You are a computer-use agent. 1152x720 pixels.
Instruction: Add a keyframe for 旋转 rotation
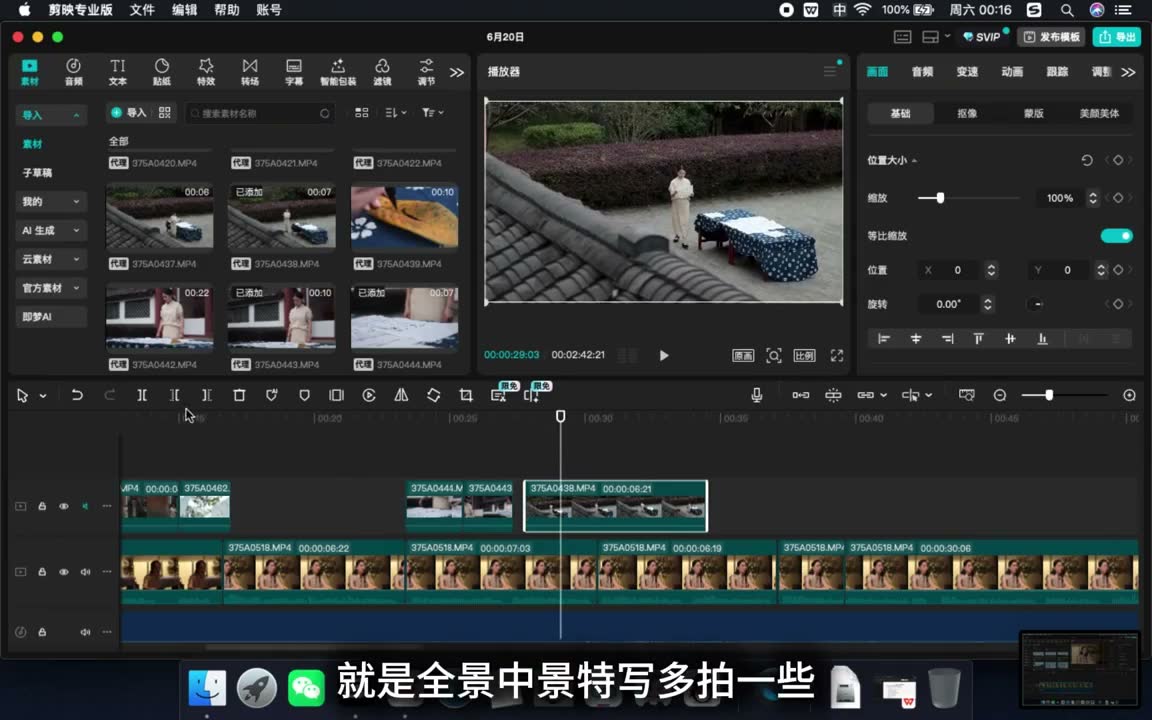point(1117,304)
